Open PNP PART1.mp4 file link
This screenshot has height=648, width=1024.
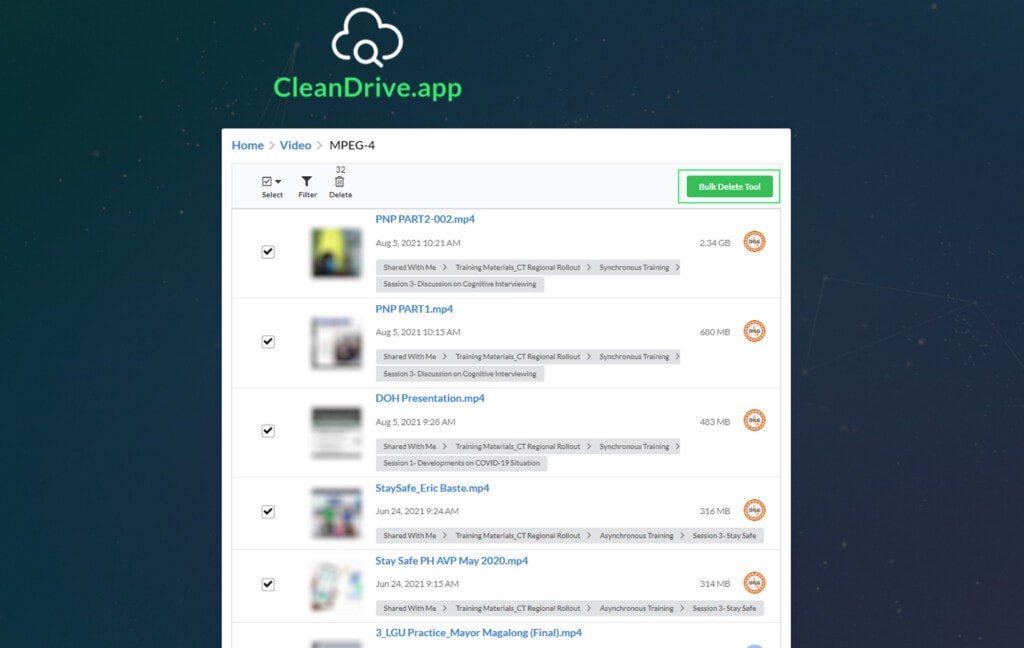[414, 309]
